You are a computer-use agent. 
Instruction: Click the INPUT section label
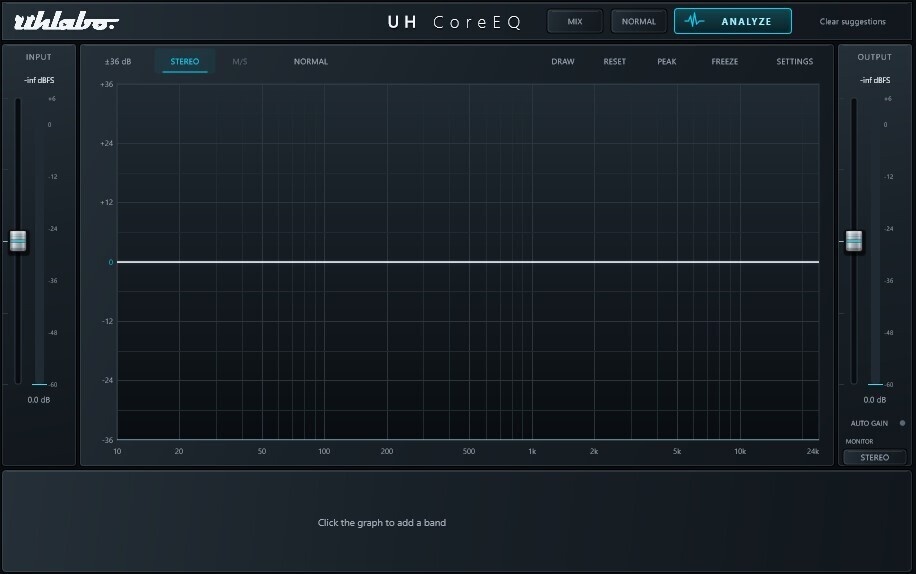[x=39, y=57]
